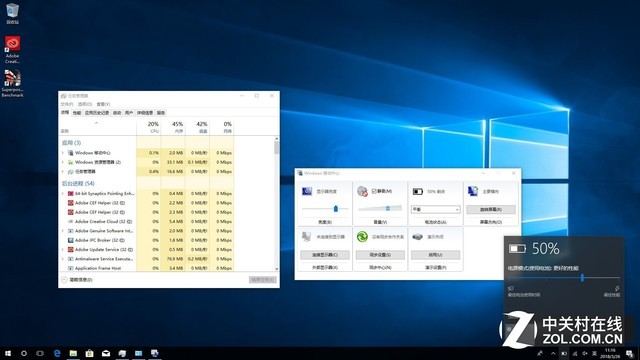Switch to the 应用历史记录 tab
This screenshot has width=640, height=360.
[x=97, y=113]
